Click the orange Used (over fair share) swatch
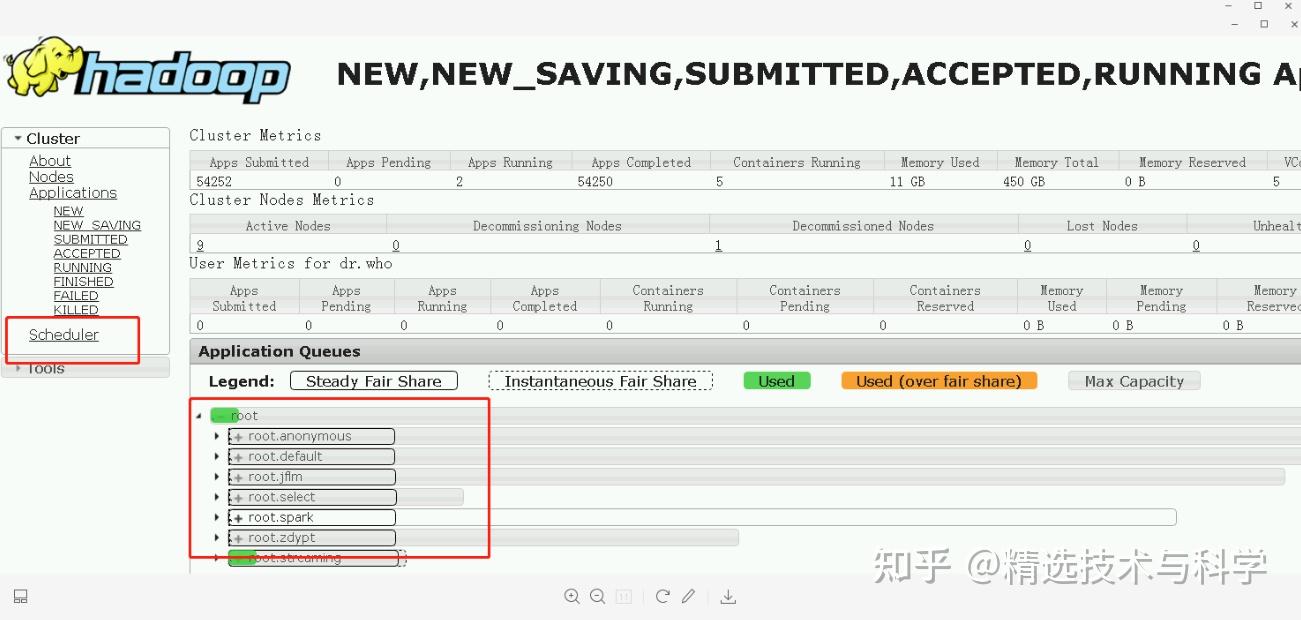 (x=939, y=381)
